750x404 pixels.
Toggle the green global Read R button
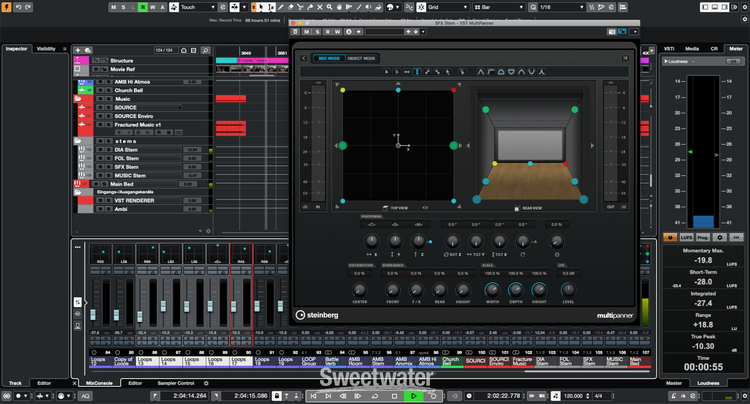pos(143,7)
